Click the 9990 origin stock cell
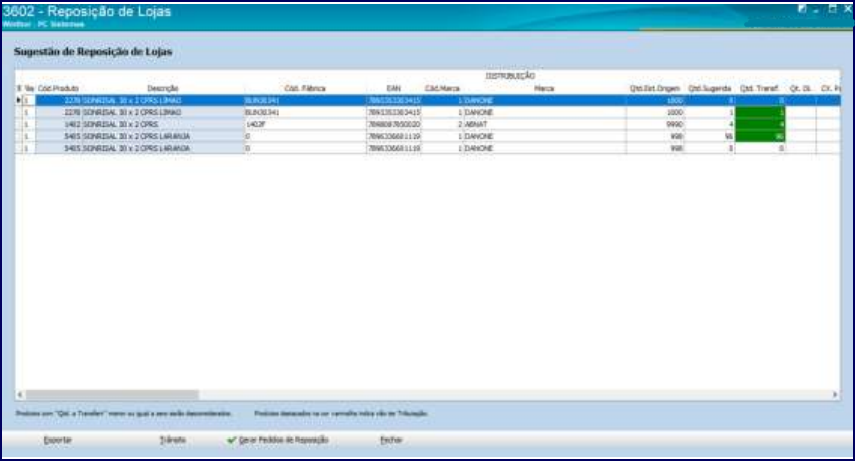Screen dimensions: 855x461 click(655, 124)
